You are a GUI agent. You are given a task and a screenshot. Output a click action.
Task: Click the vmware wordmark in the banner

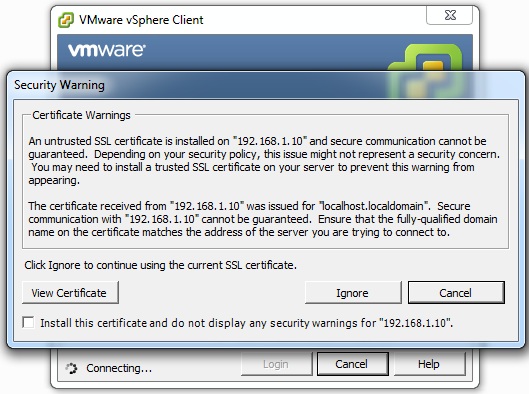(x=107, y=50)
